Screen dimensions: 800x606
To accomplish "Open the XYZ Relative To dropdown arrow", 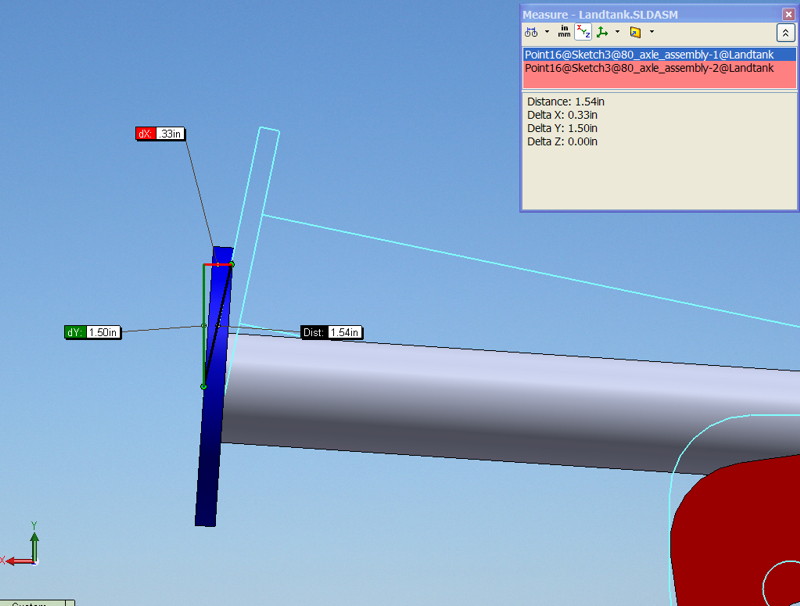I will click(617, 32).
